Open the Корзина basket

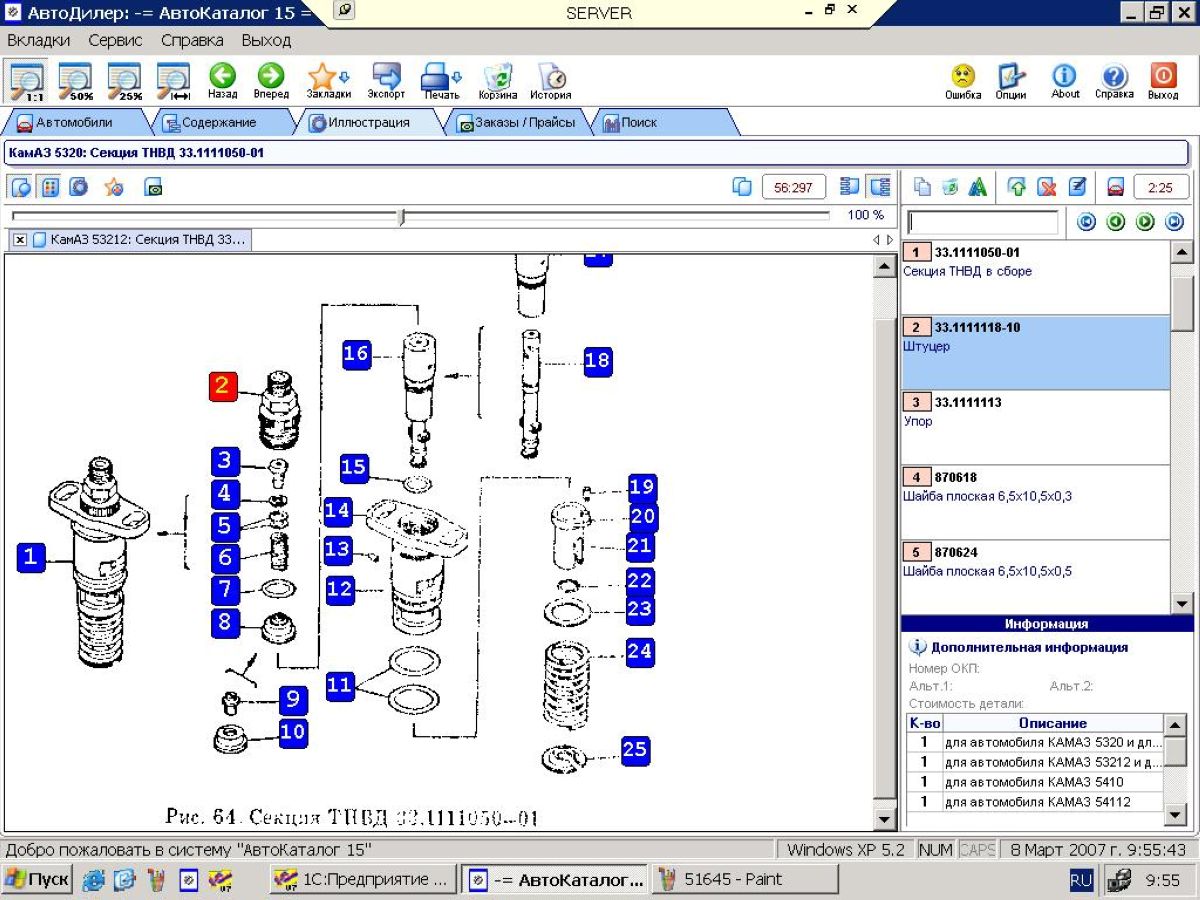click(x=498, y=81)
